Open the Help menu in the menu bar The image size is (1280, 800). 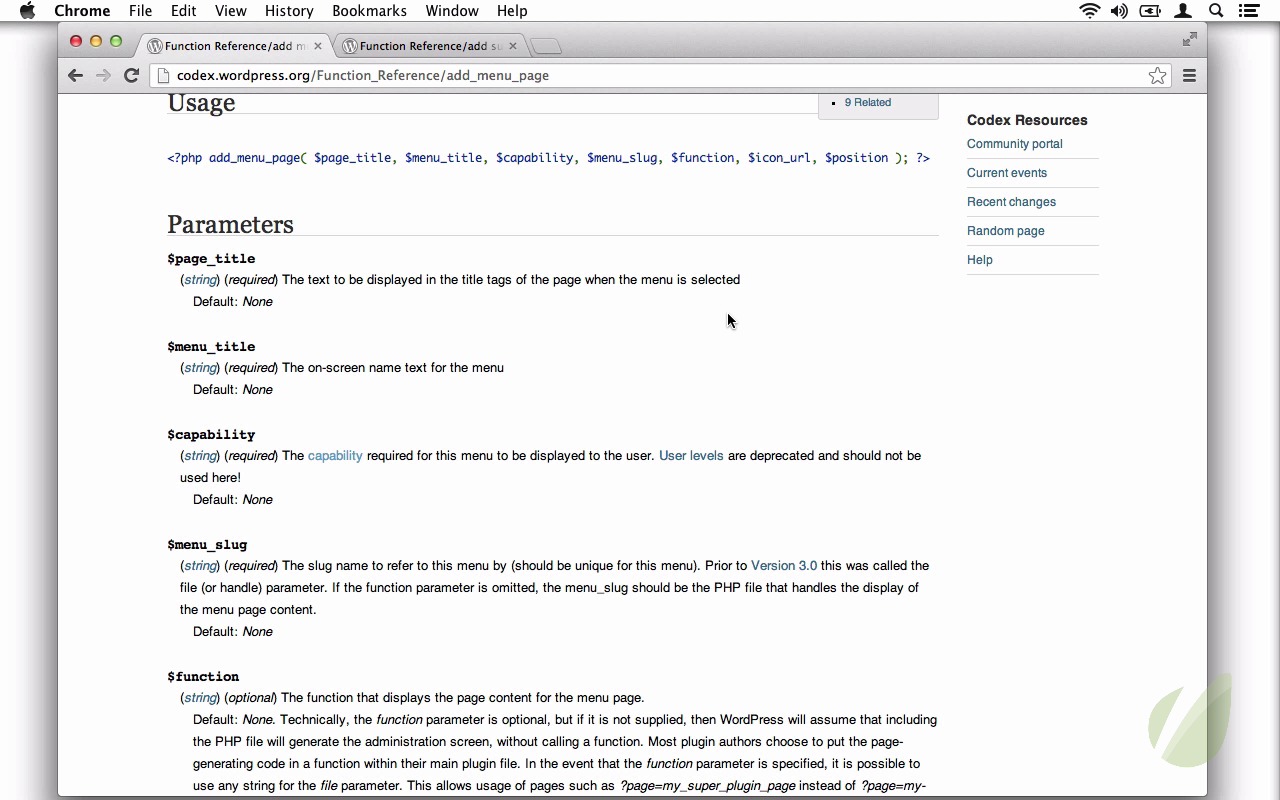(x=512, y=11)
